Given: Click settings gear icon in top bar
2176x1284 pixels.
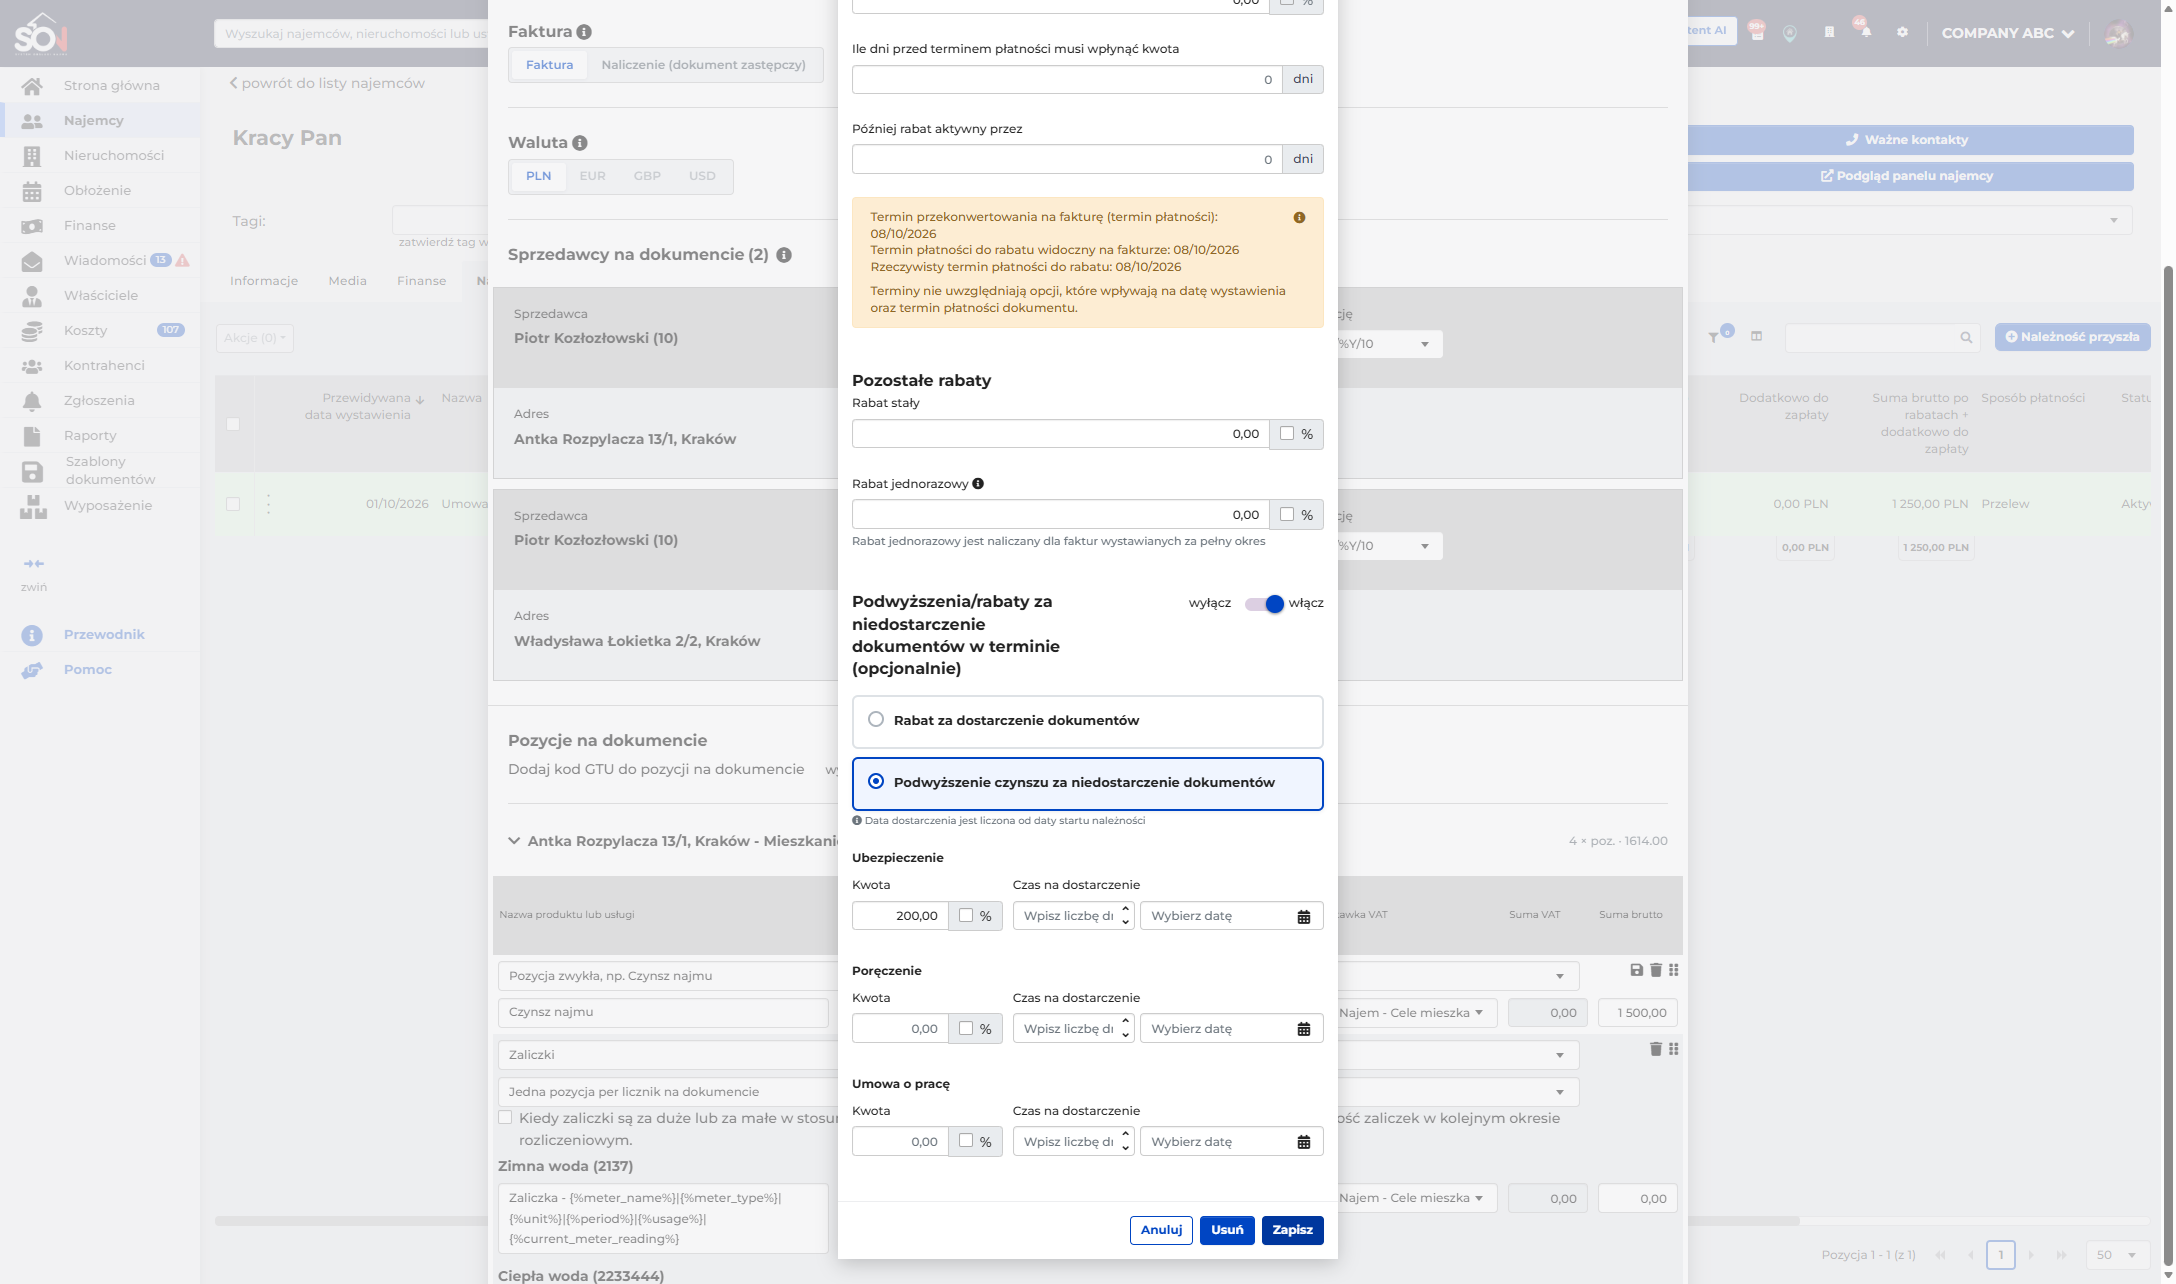Looking at the screenshot, I should tap(1902, 33).
